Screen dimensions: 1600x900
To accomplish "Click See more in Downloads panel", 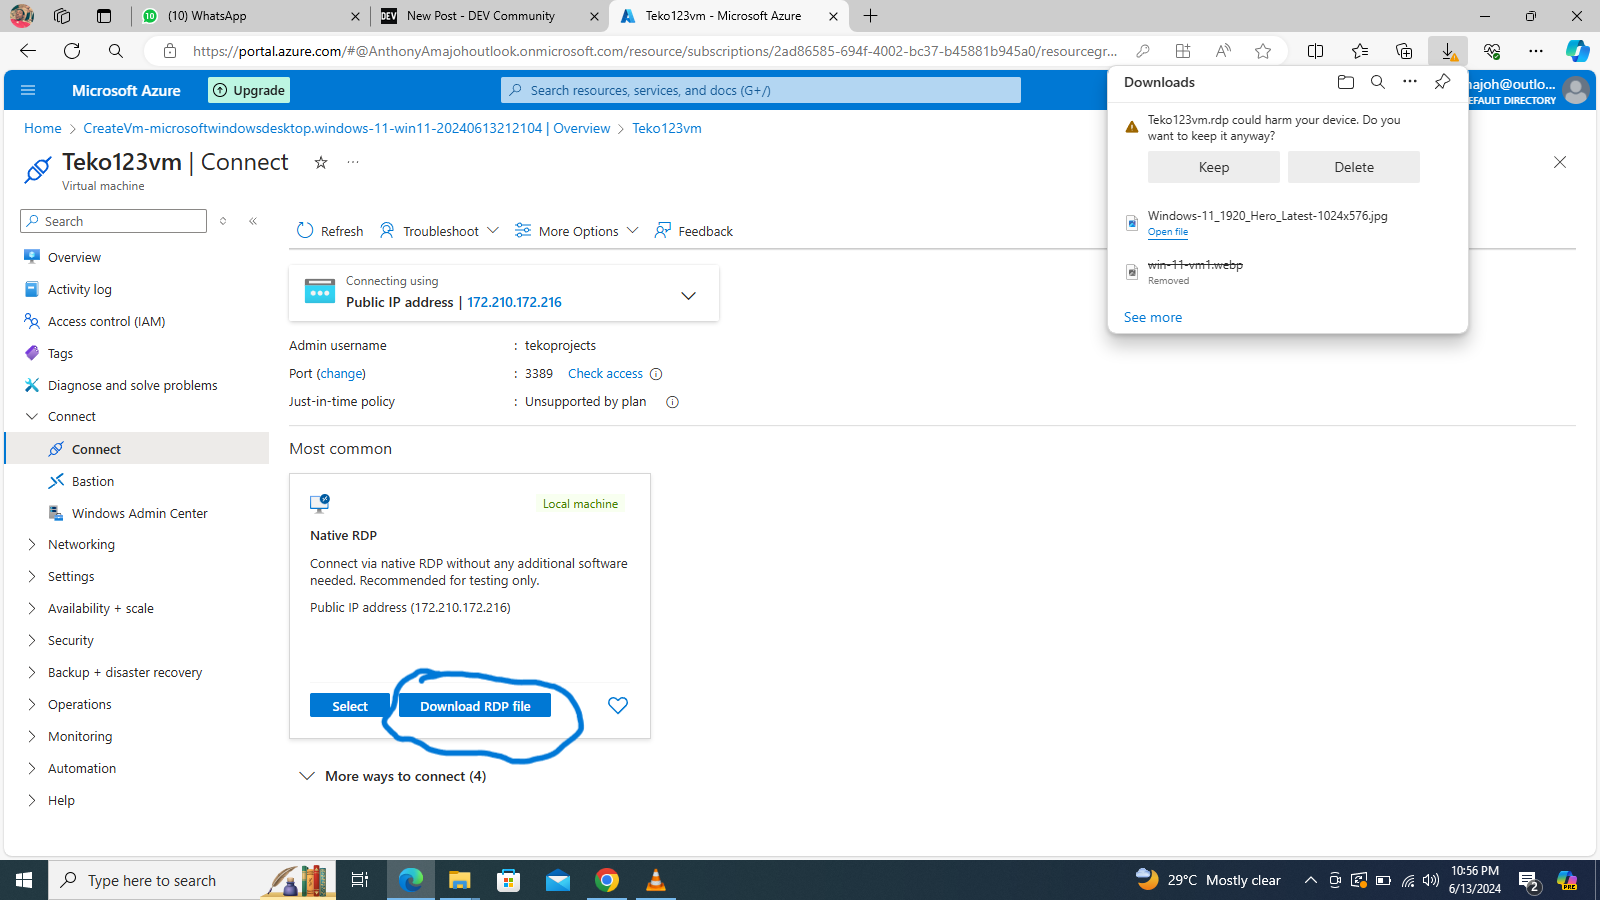I will 1153,317.
